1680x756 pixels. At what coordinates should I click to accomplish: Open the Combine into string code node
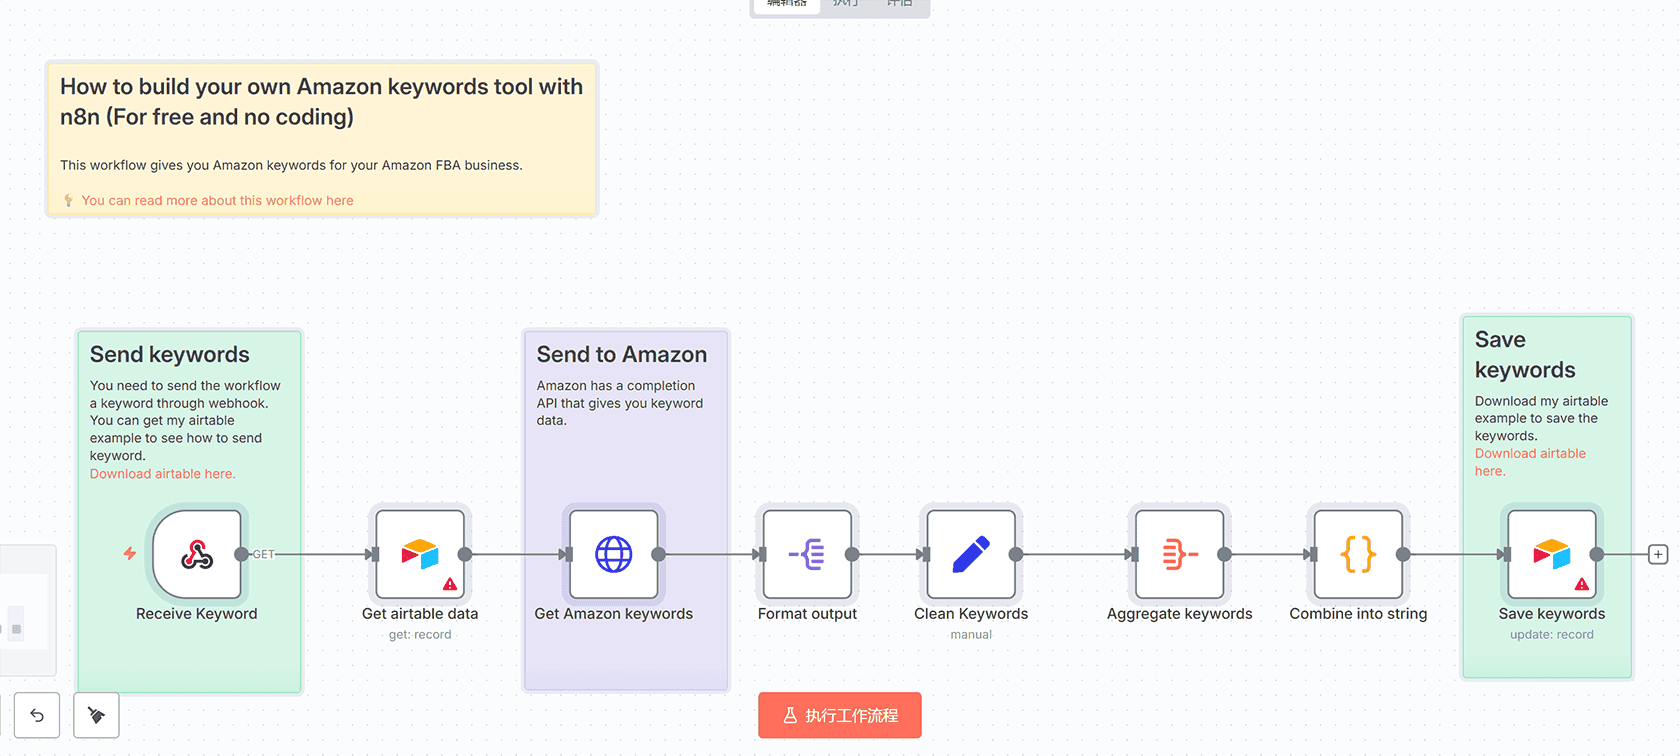[x=1358, y=554]
